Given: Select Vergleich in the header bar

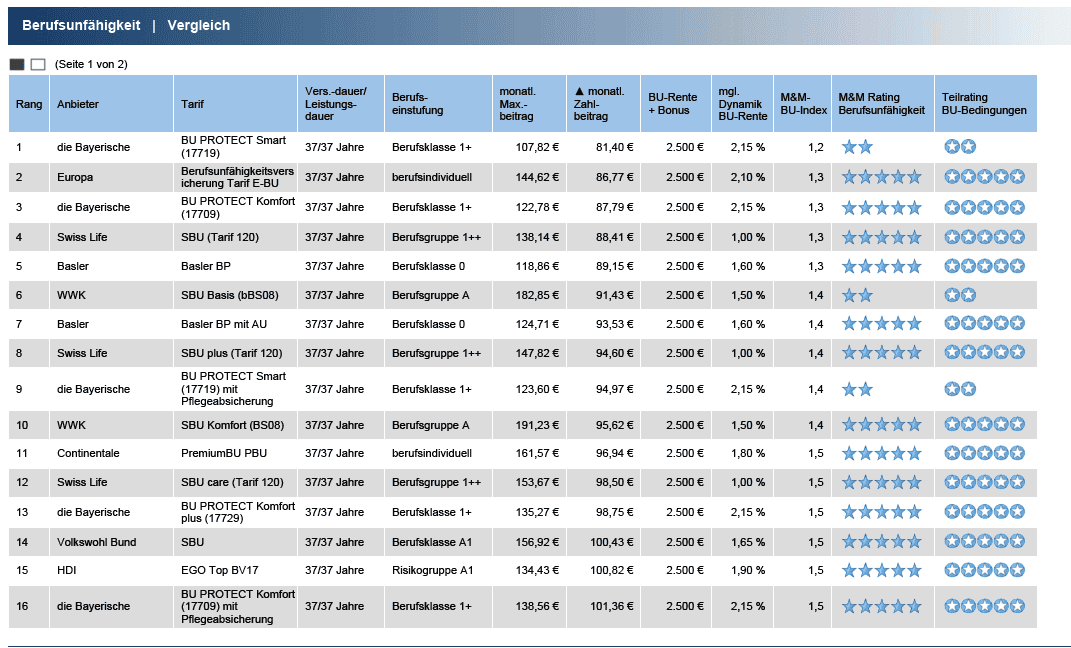Looking at the screenshot, I should [198, 26].
